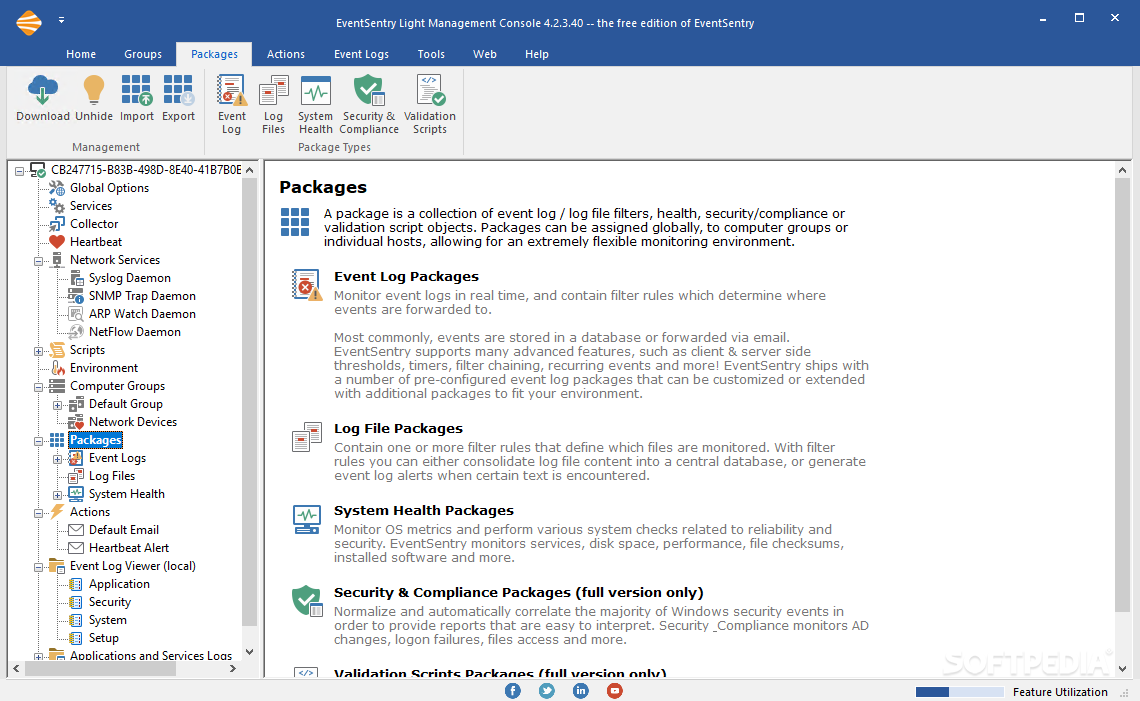Select NetFlow Daemon node
This screenshot has height=701, width=1140.
[x=135, y=332]
